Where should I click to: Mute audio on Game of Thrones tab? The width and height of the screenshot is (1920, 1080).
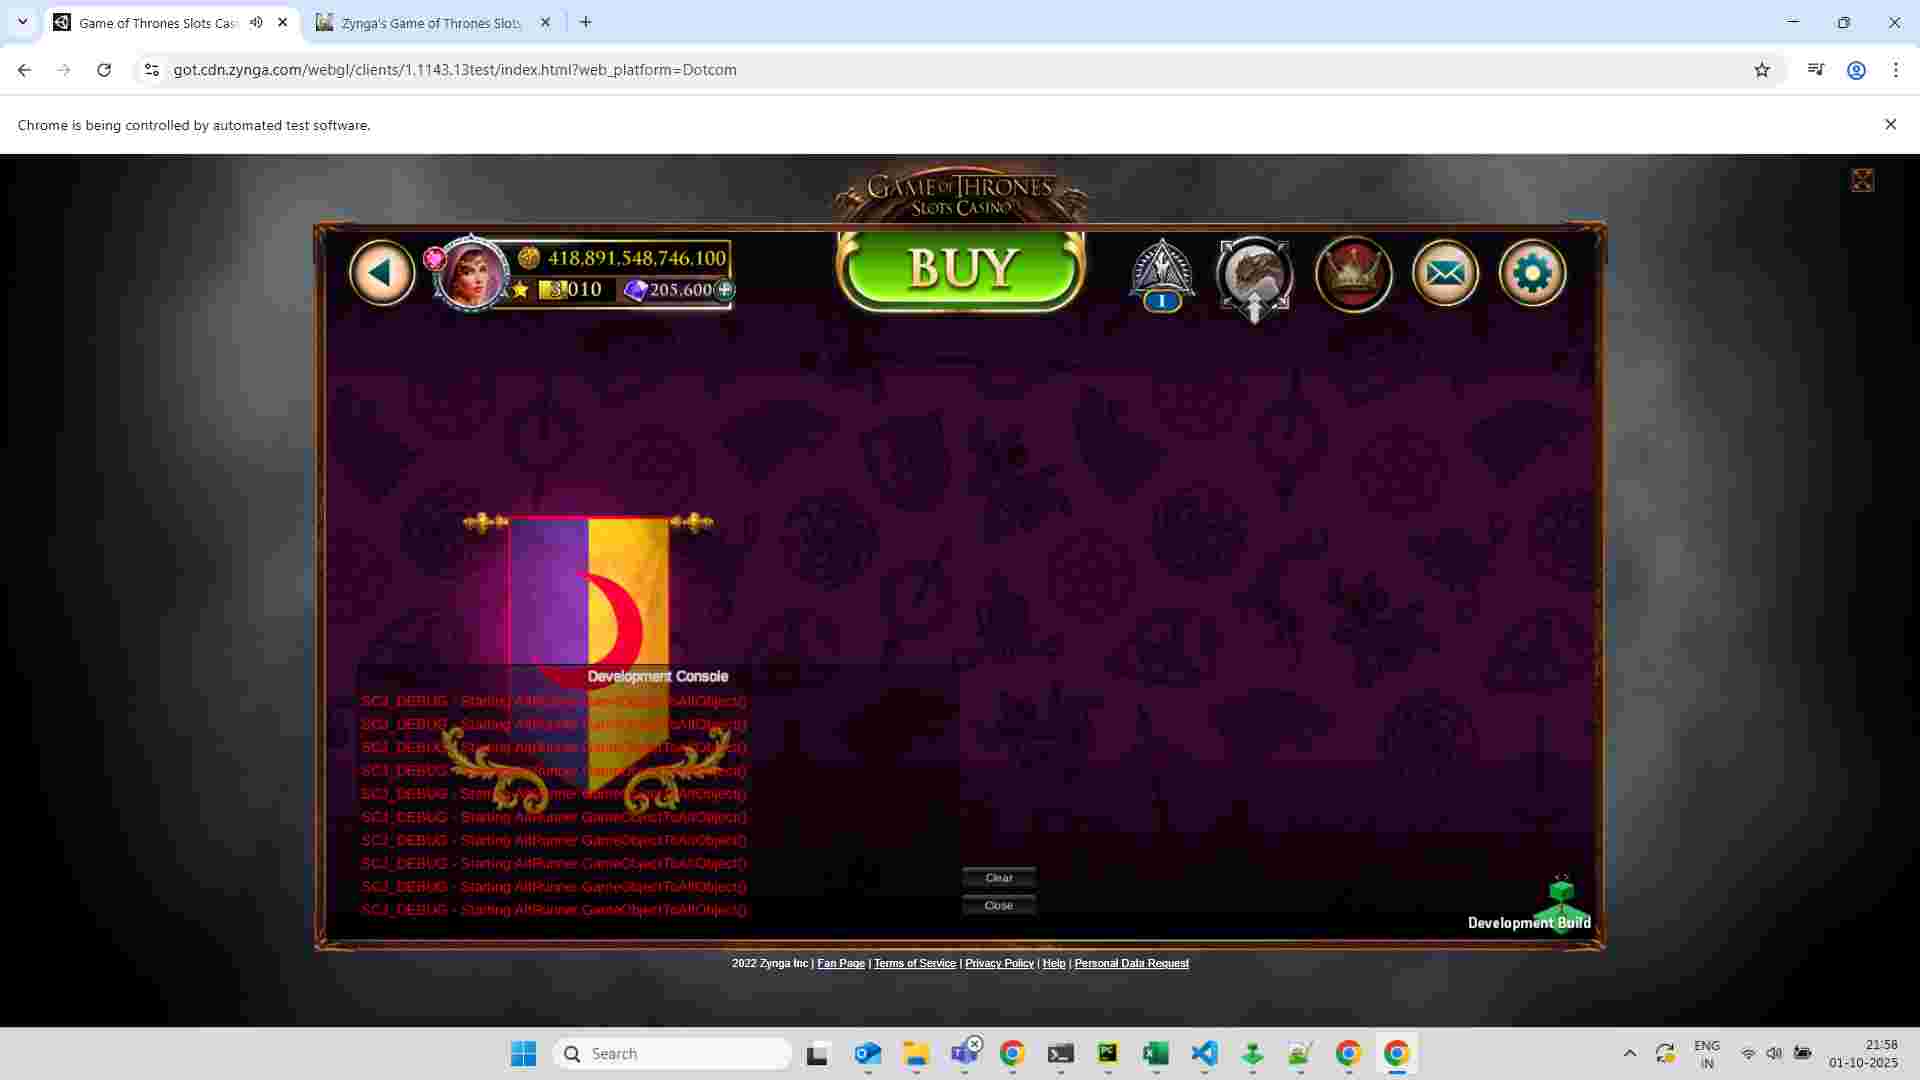click(x=256, y=22)
